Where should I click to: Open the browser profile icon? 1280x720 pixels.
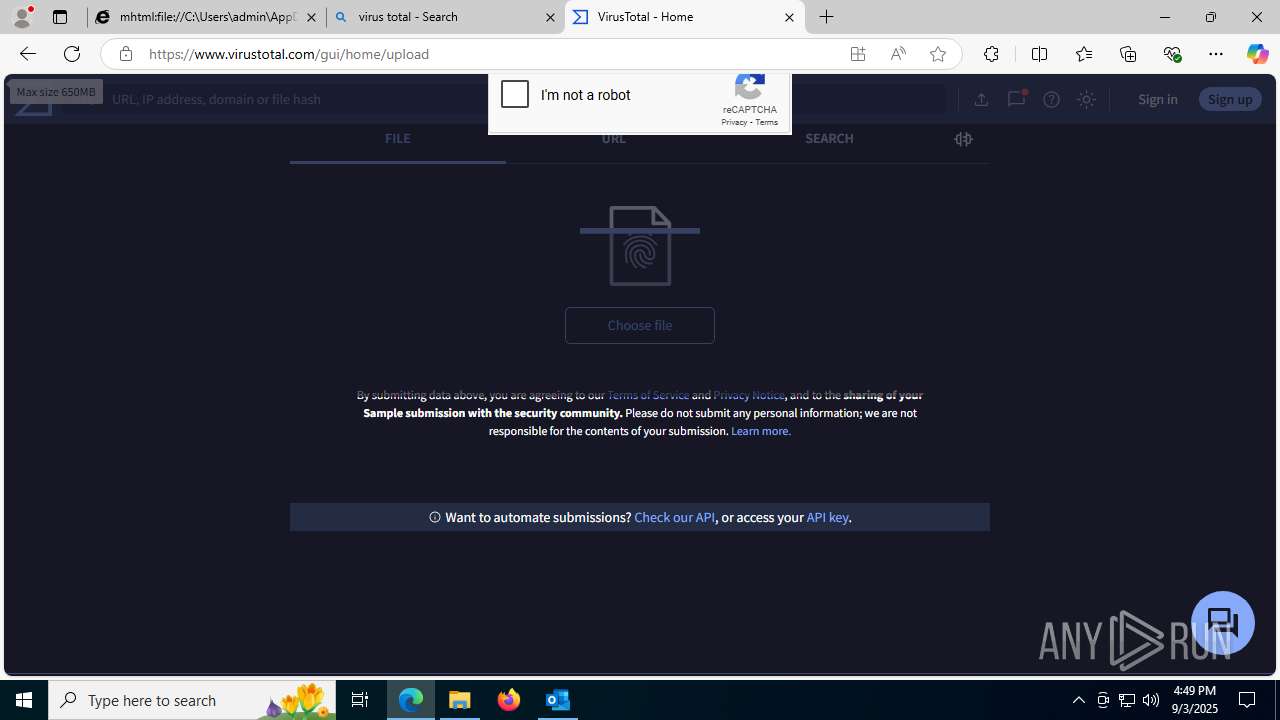click(x=22, y=17)
